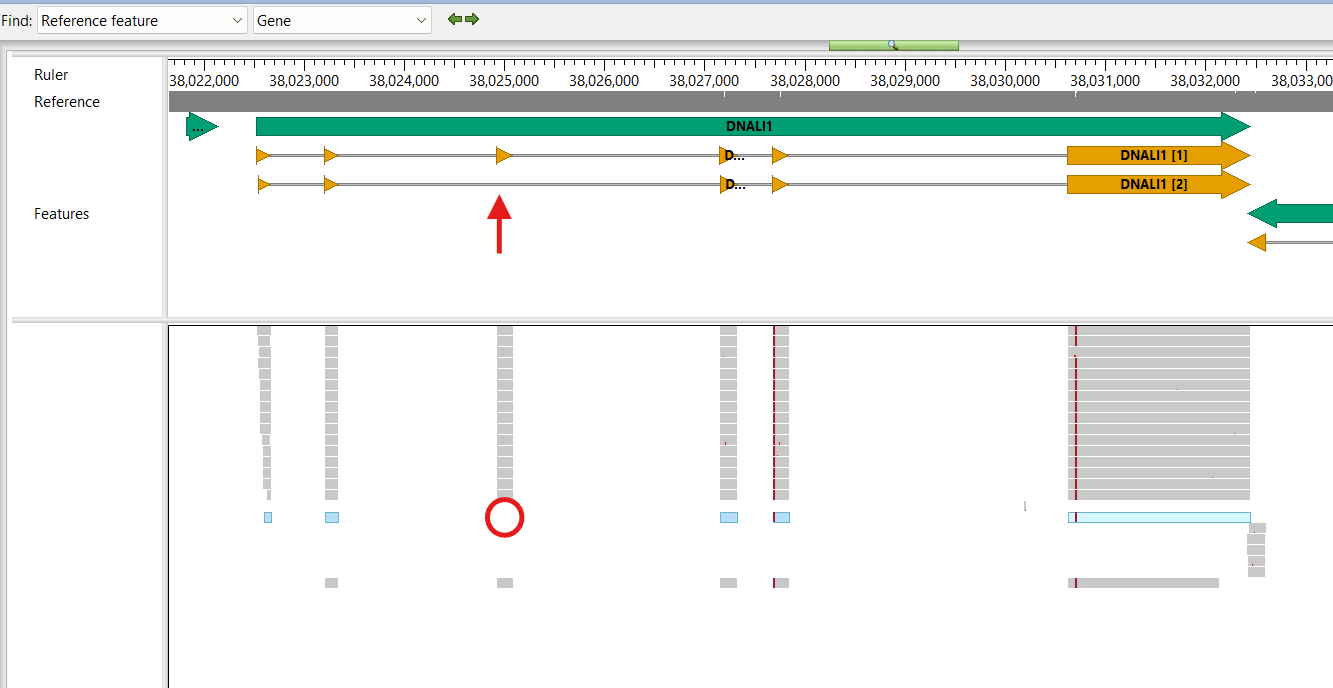The image size is (1333, 688).
Task: Select the DNALI1 [2] transcript exon
Action: tap(1152, 184)
